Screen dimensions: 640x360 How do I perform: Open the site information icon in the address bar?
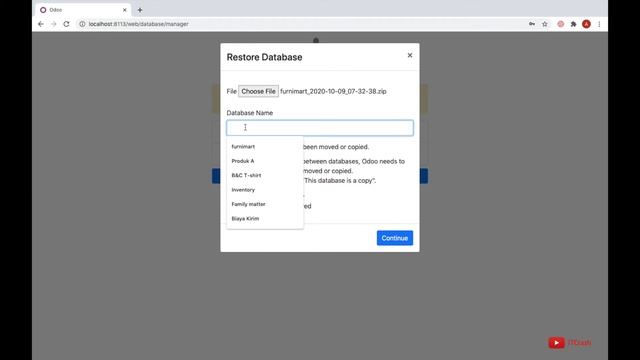(x=82, y=24)
